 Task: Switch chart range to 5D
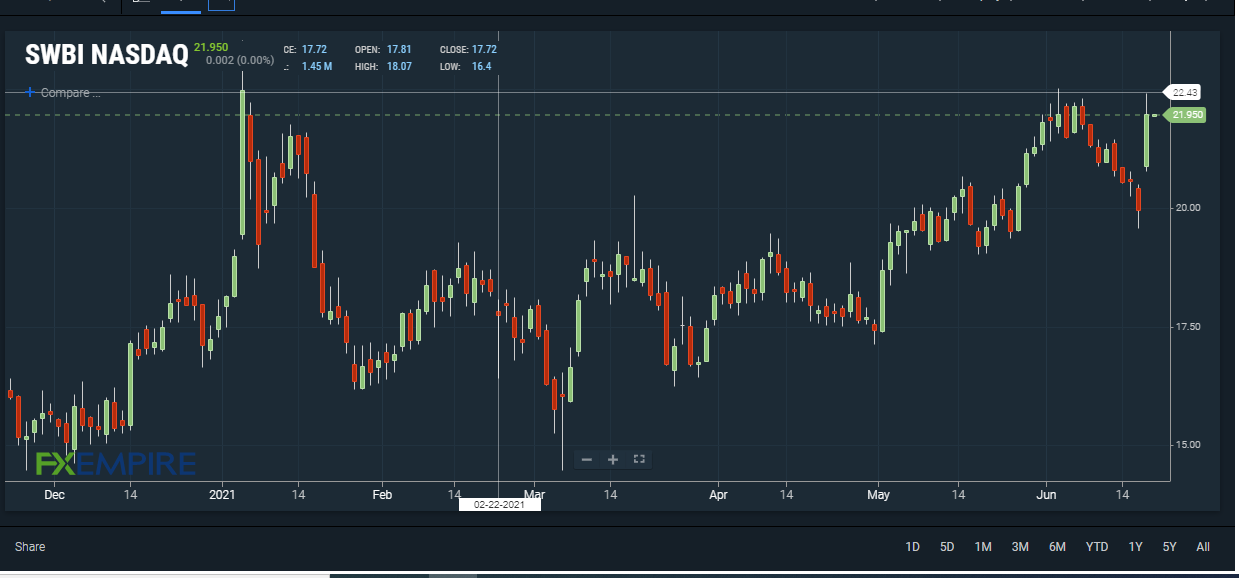(x=947, y=547)
